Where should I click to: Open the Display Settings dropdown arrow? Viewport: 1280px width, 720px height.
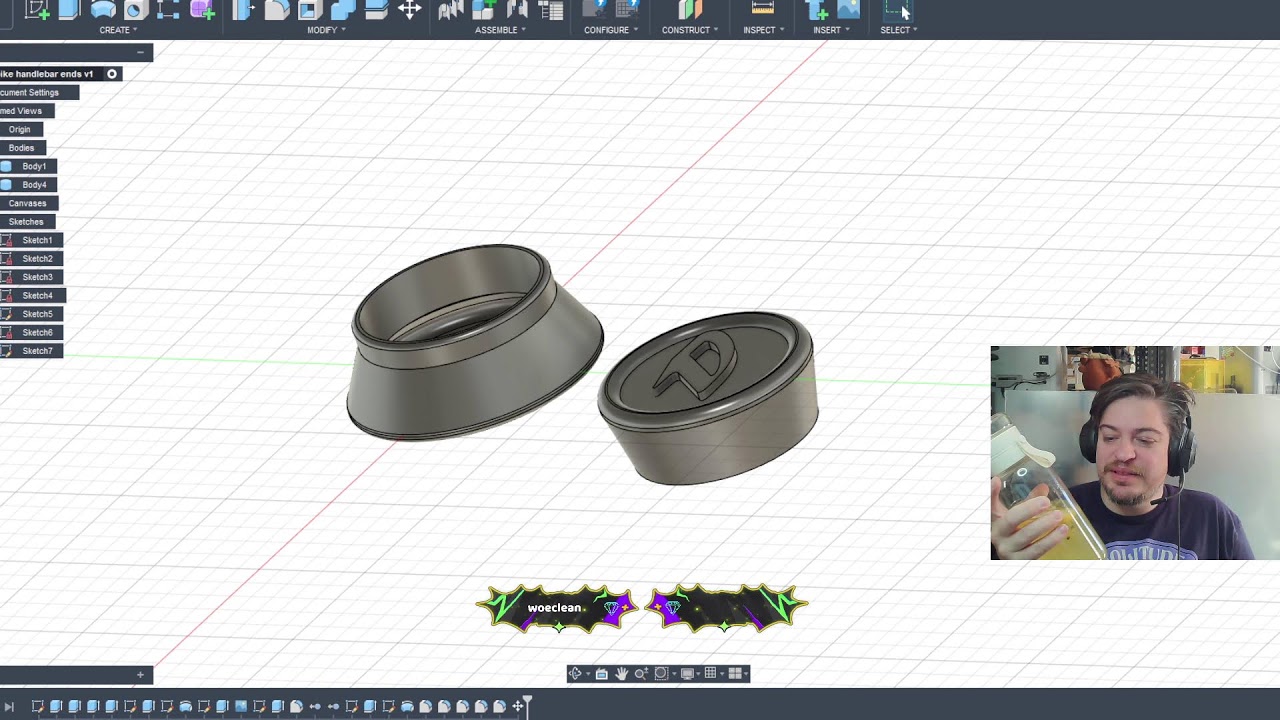coord(697,674)
